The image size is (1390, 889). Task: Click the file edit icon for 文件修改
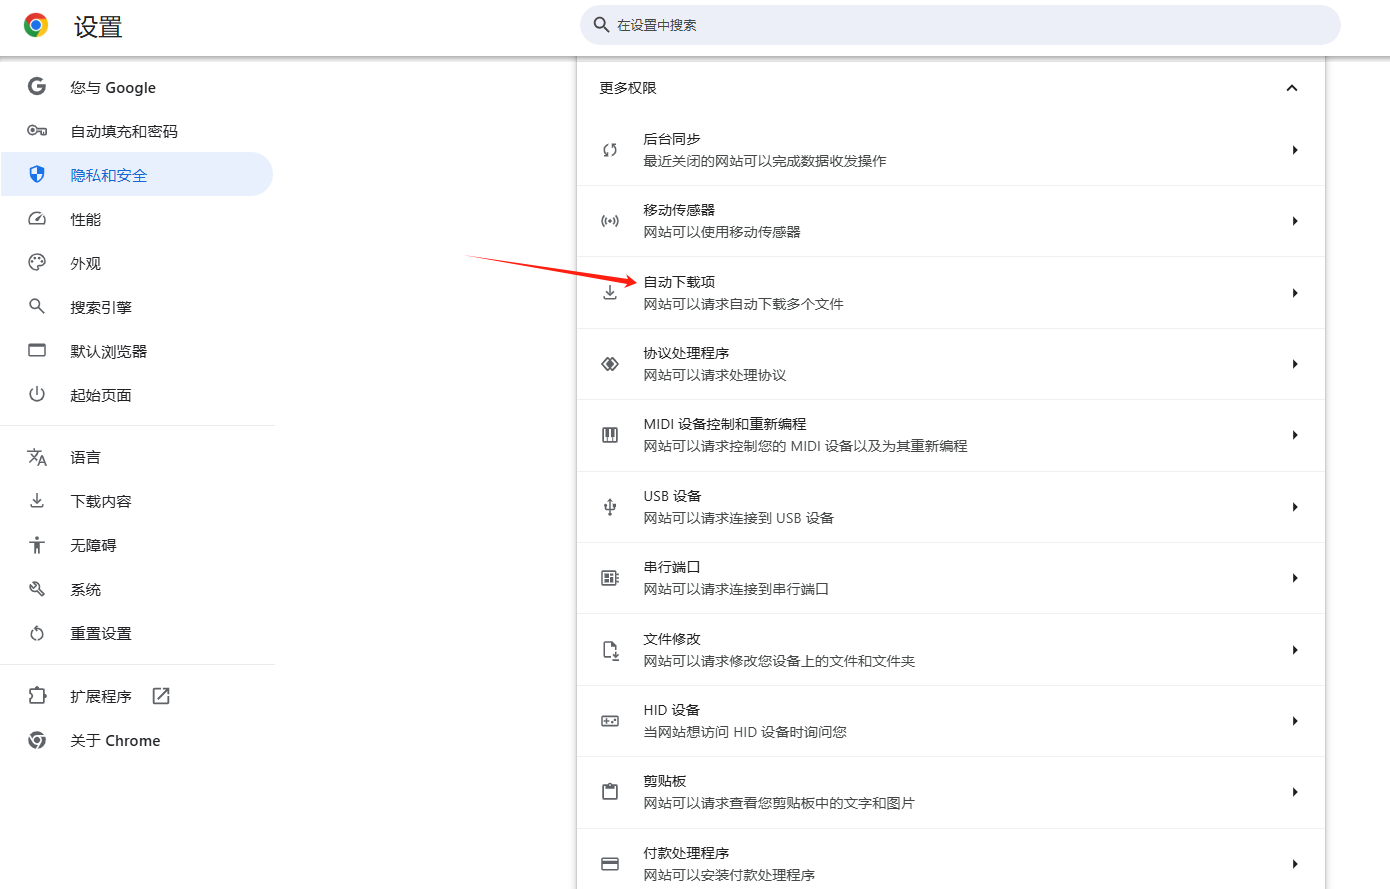click(610, 650)
